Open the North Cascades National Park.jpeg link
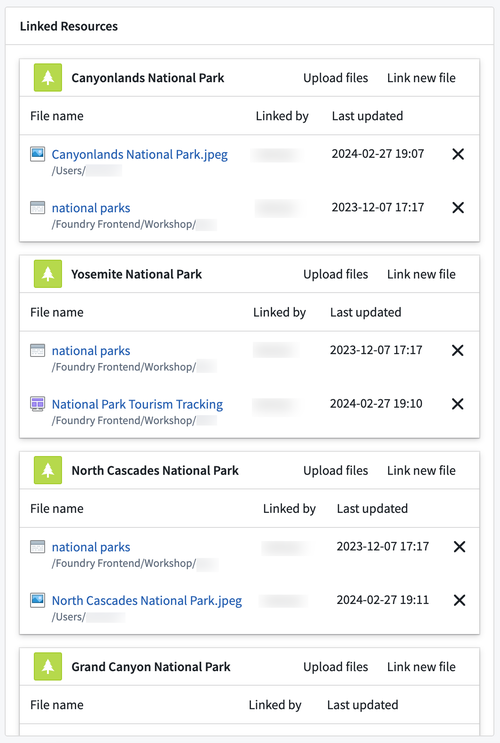Image resolution: width=500 pixels, height=743 pixels. (x=147, y=600)
